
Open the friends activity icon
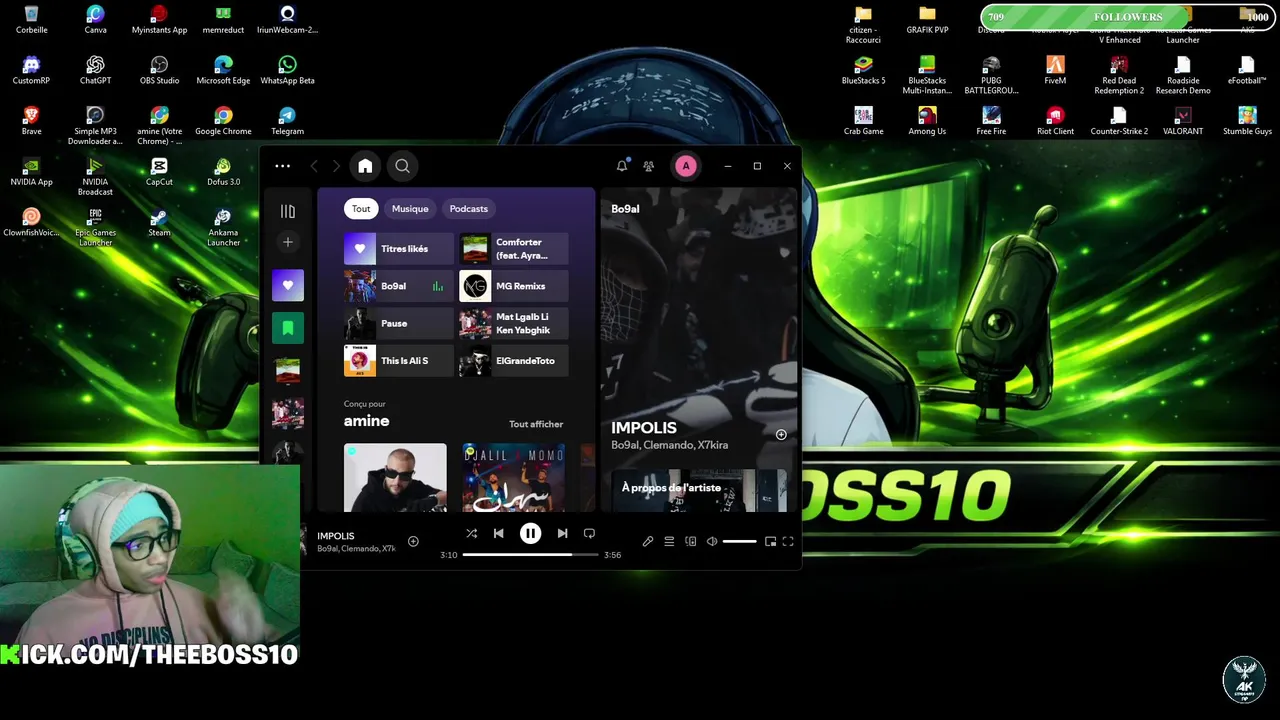click(x=649, y=166)
